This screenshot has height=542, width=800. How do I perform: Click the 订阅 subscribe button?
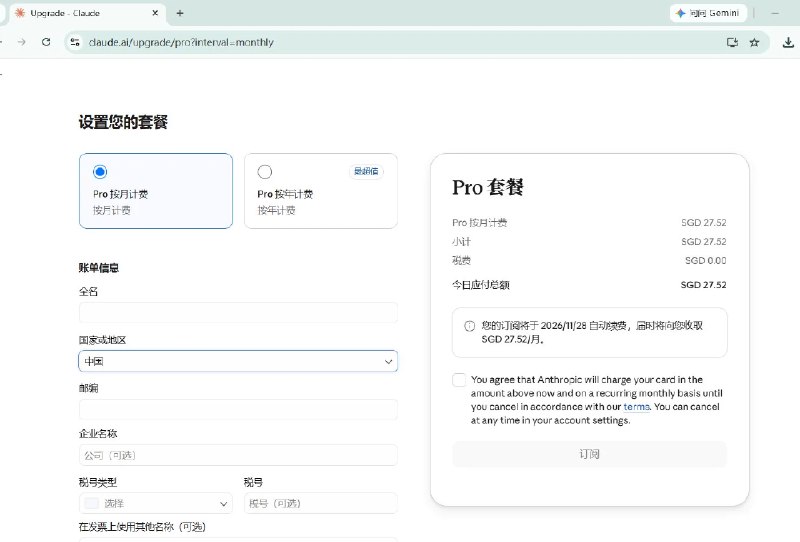click(589, 454)
